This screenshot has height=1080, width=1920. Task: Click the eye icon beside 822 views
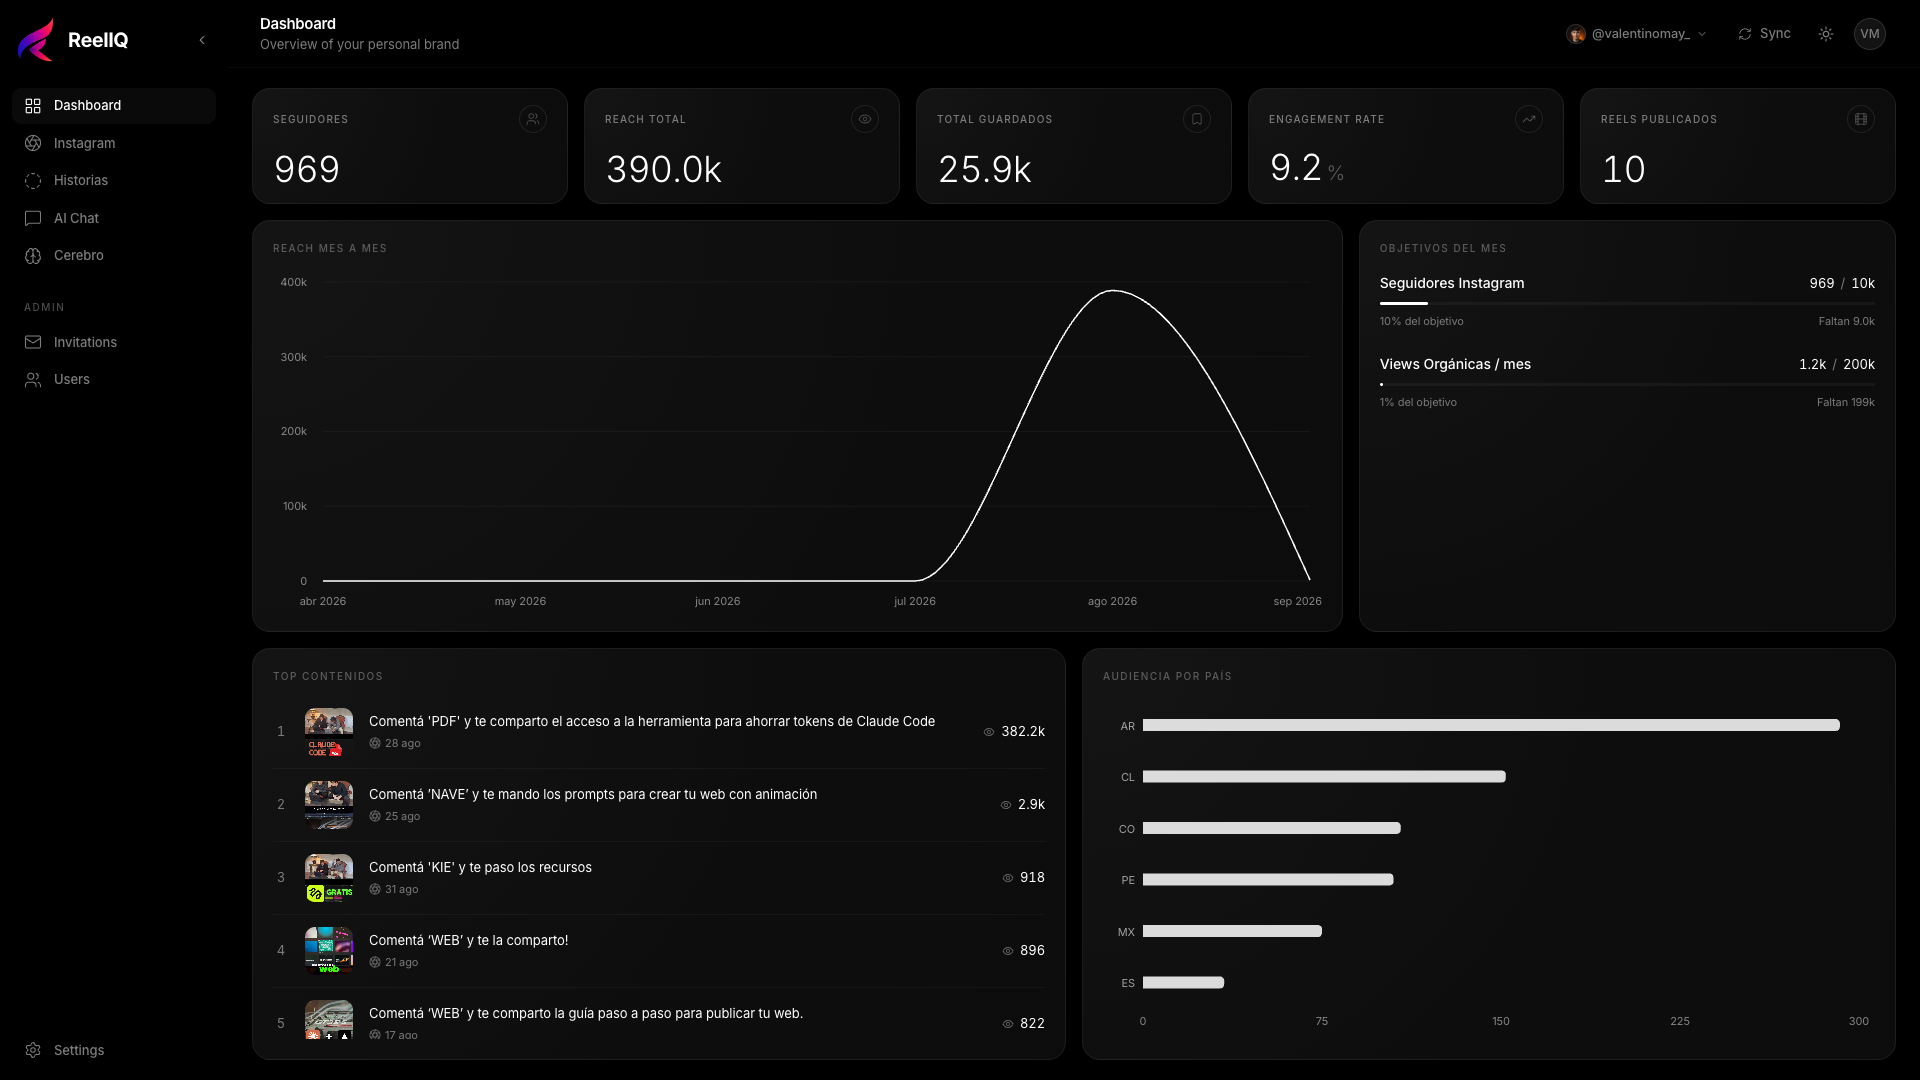click(x=1008, y=1024)
